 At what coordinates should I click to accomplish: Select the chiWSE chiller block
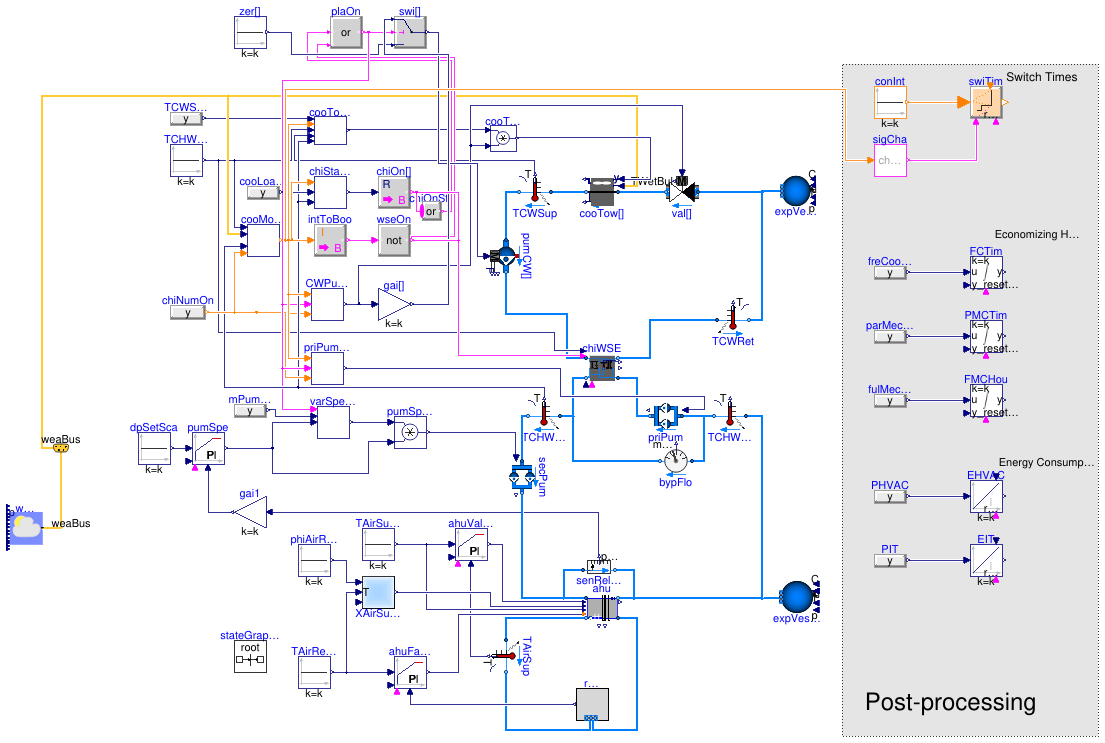(x=603, y=367)
